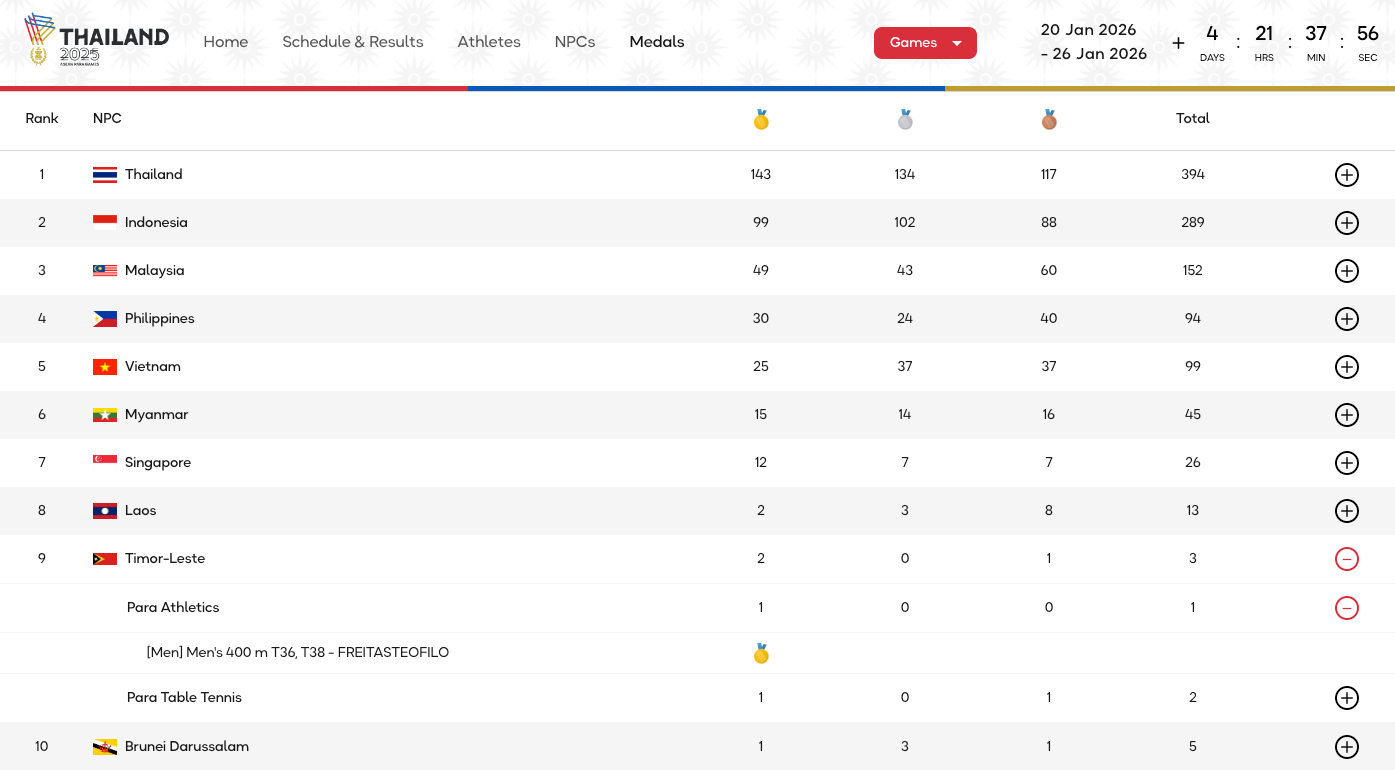Open the Games dropdown button
1395x770 pixels.
click(925, 43)
